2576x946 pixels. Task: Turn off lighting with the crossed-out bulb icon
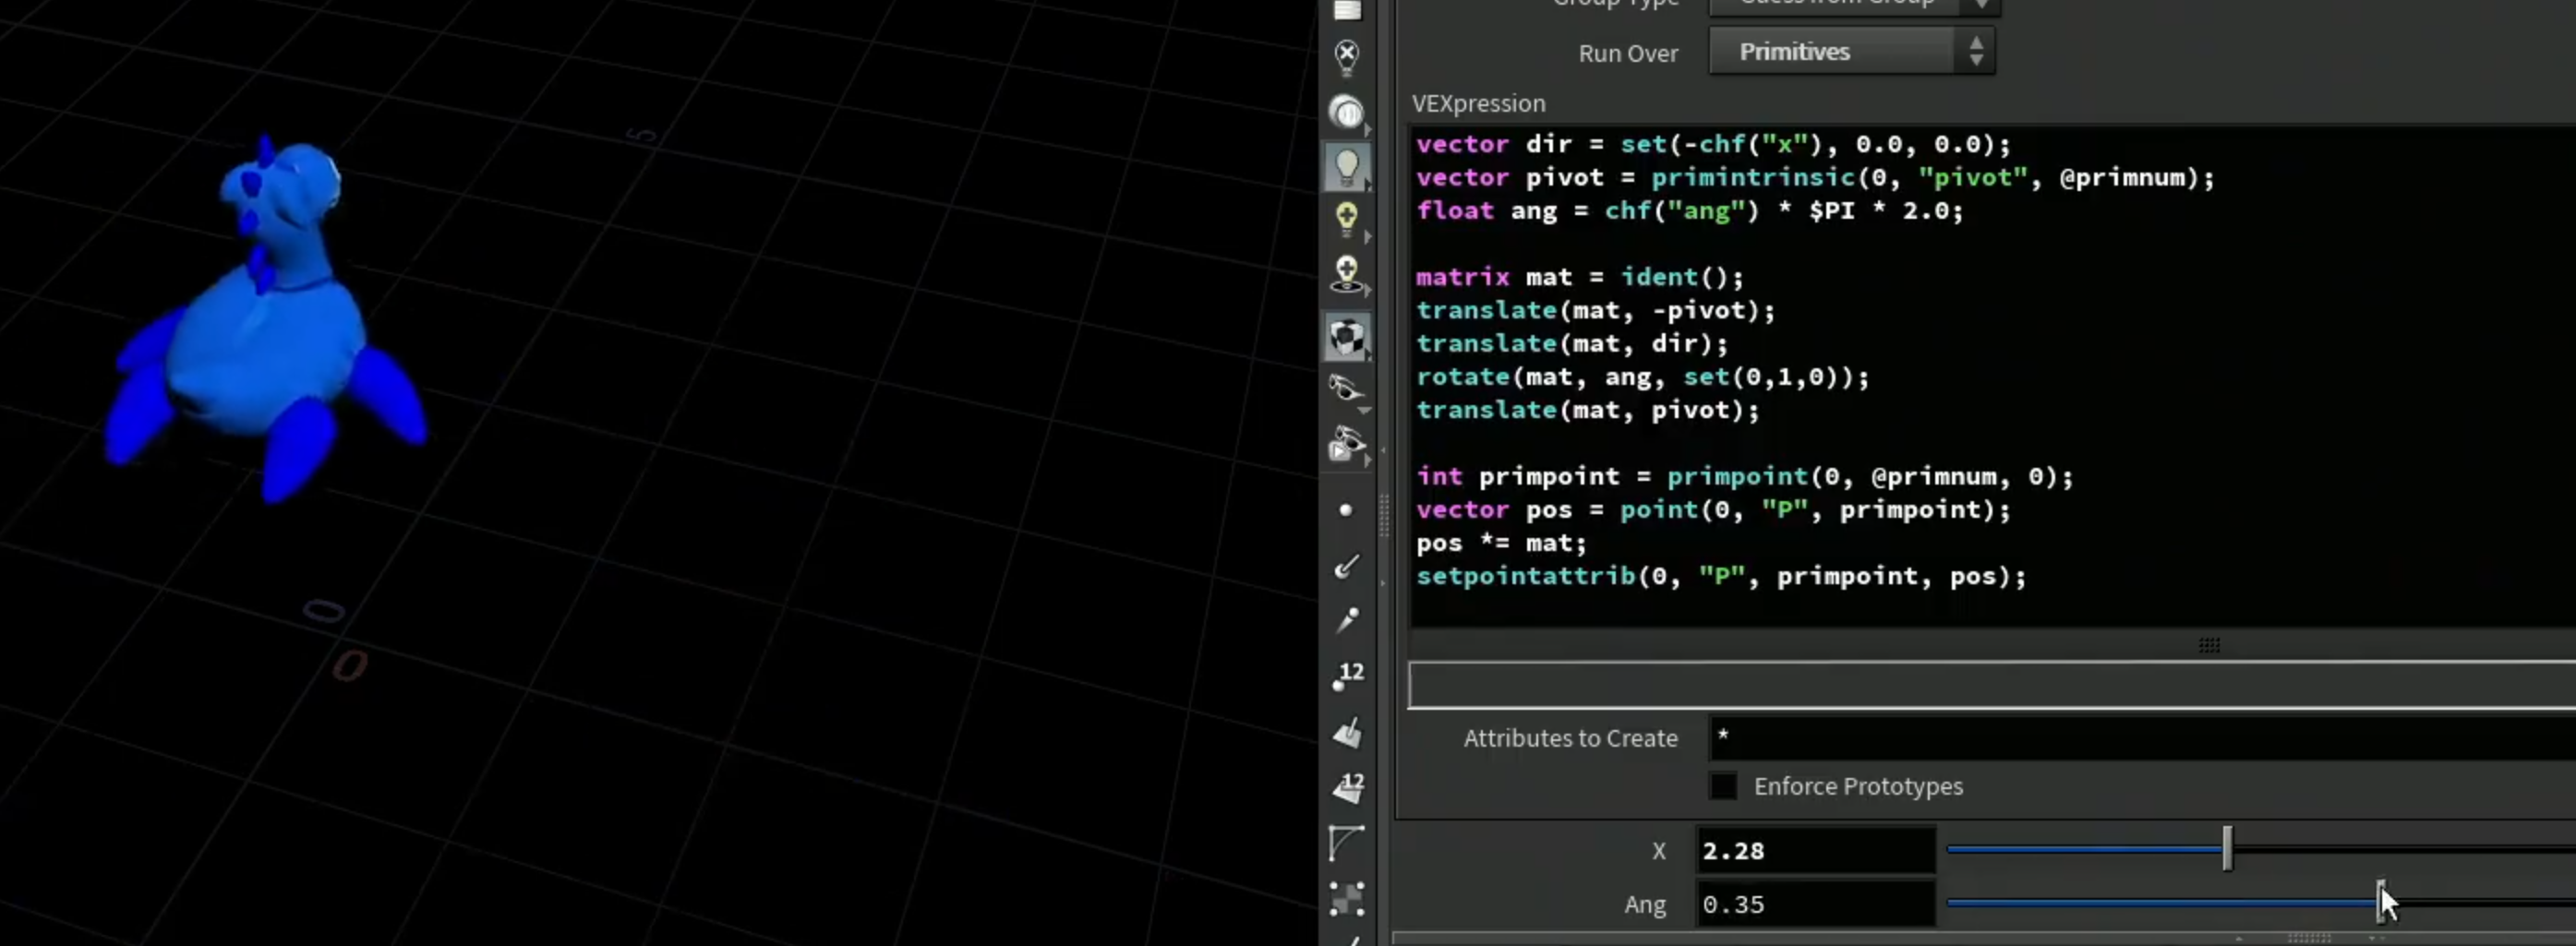coord(1347,57)
